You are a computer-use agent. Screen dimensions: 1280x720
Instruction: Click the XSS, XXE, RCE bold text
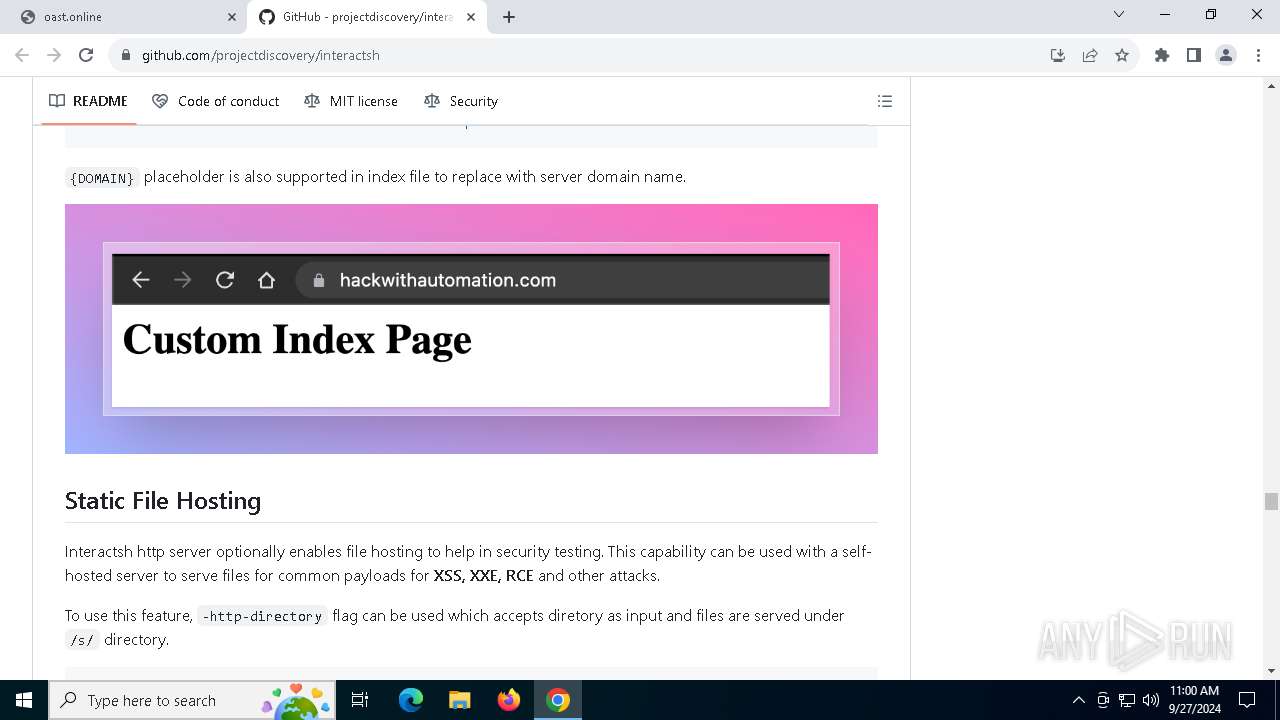pyautogui.click(x=484, y=576)
